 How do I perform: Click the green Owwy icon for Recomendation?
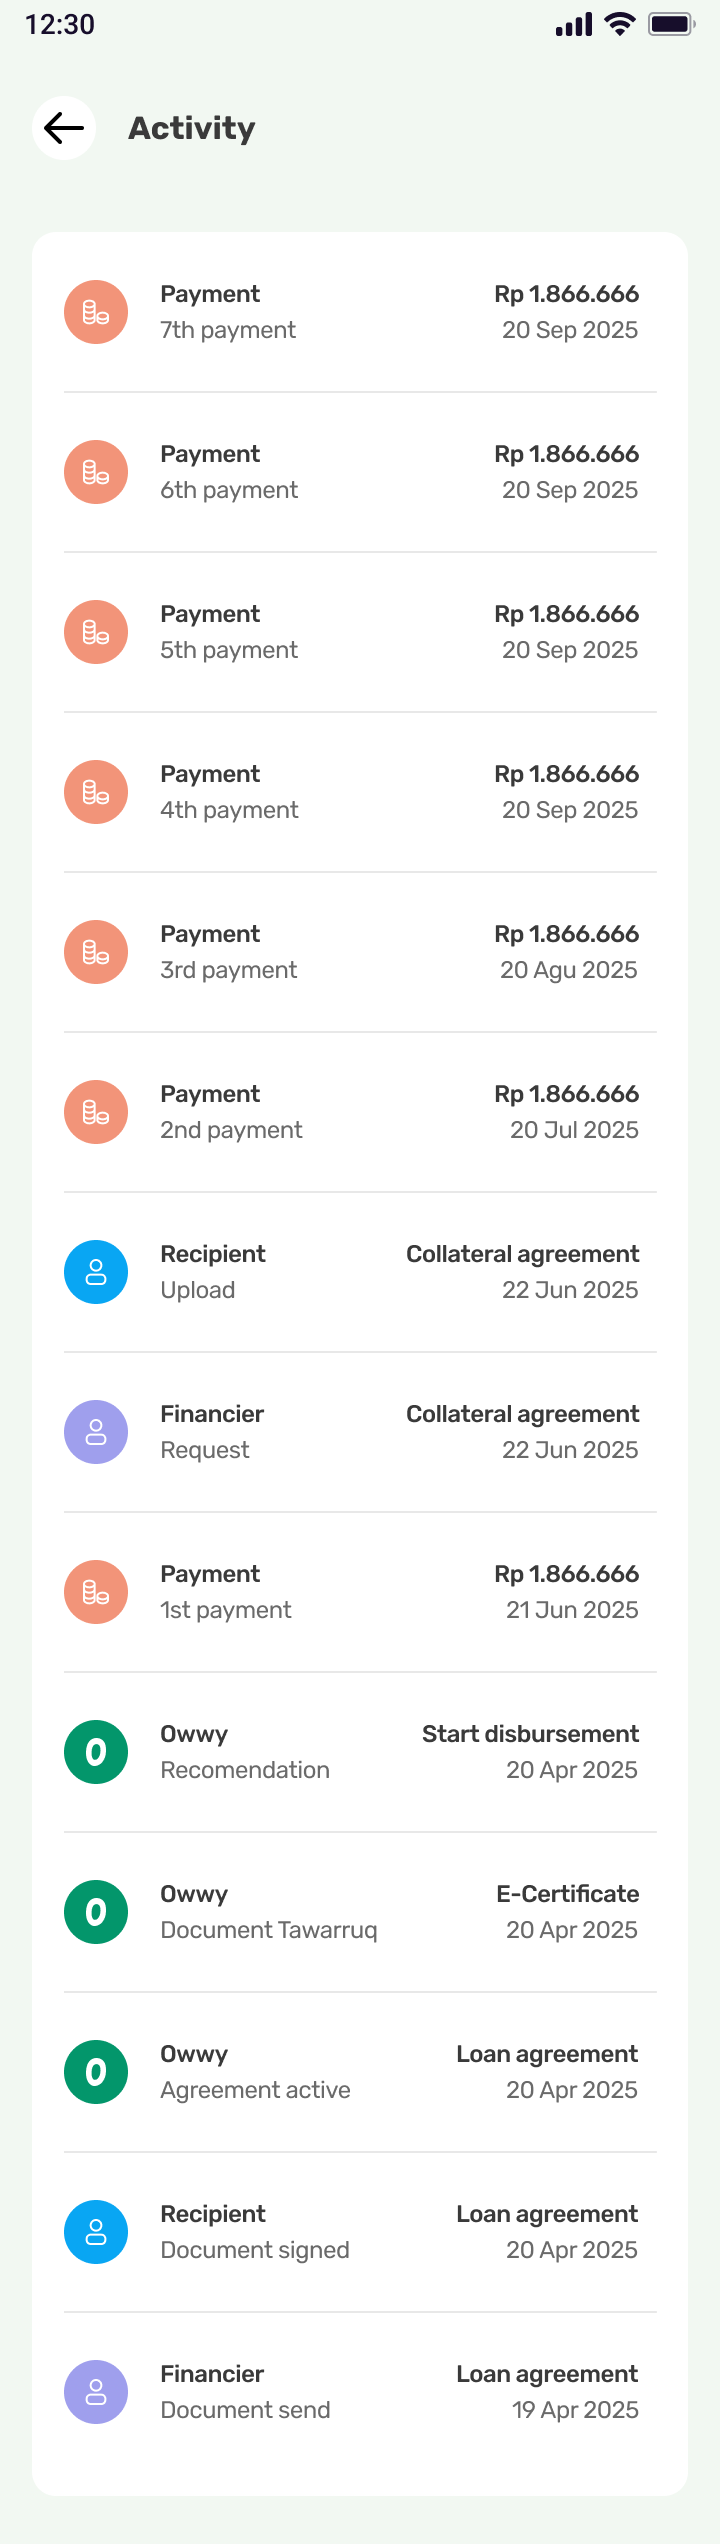click(x=96, y=1752)
